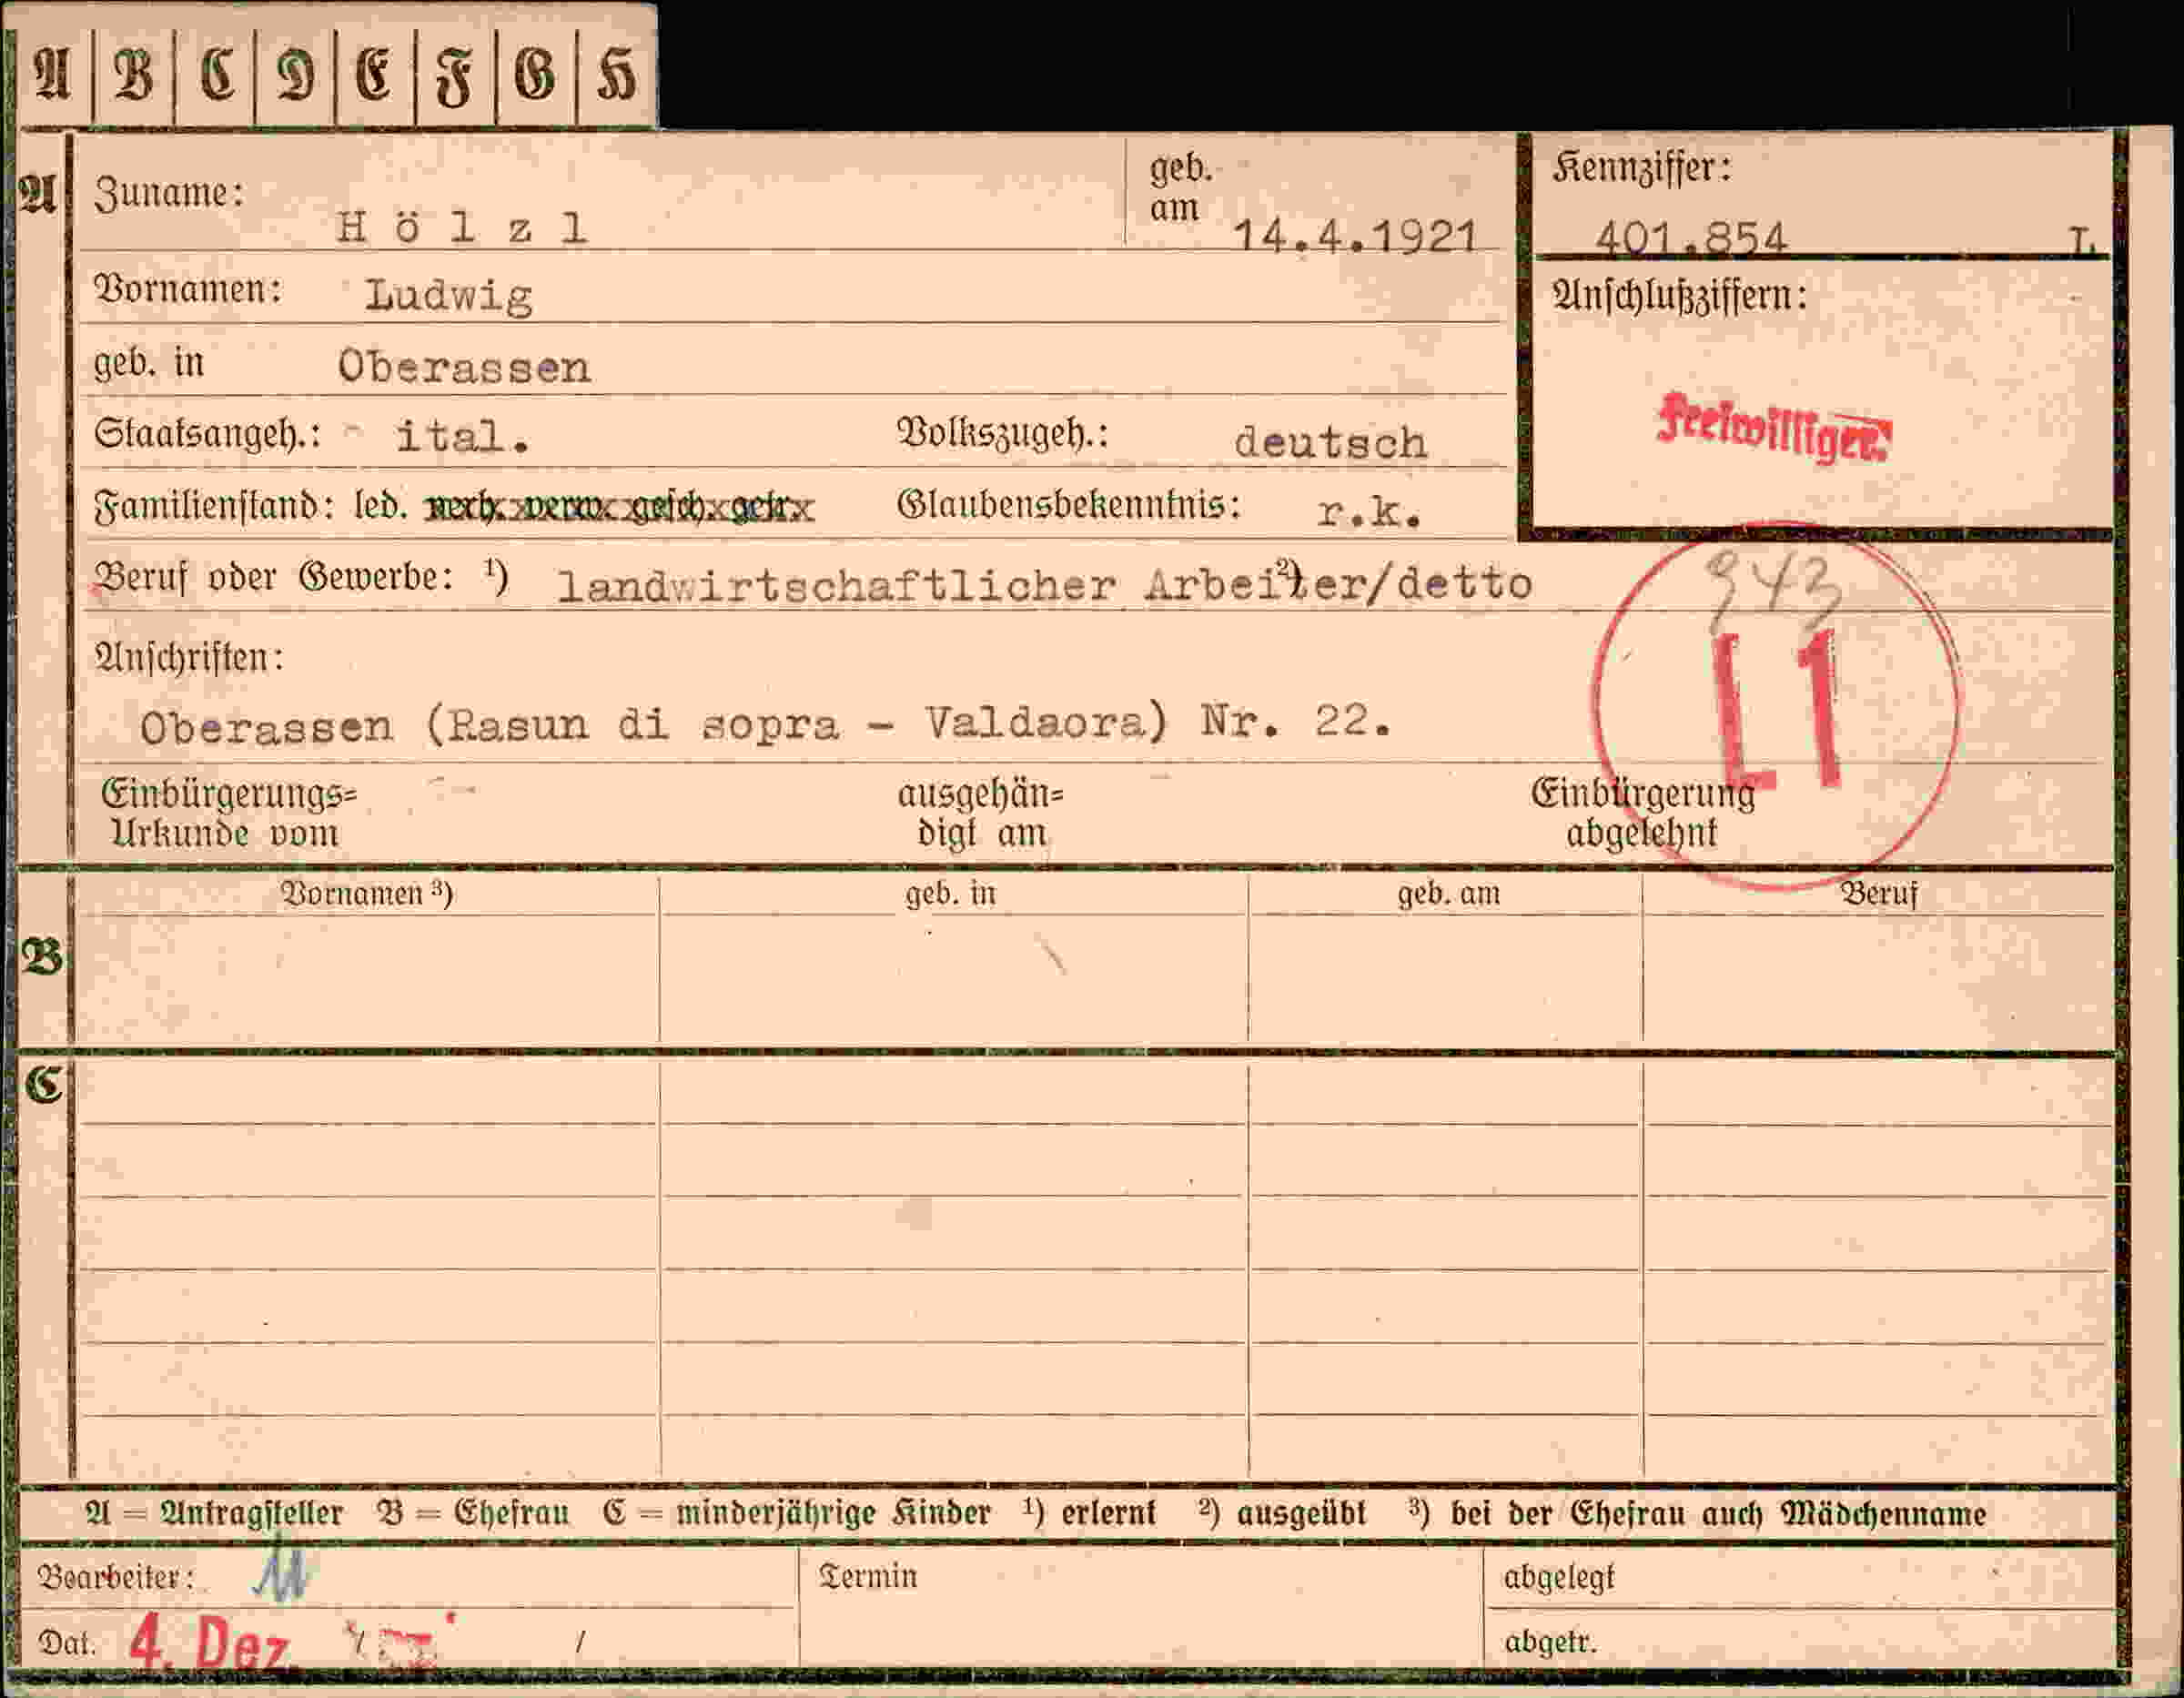Select the index tab letter E
The width and height of the screenshot is (2184, 1698).
click(375, 74)
